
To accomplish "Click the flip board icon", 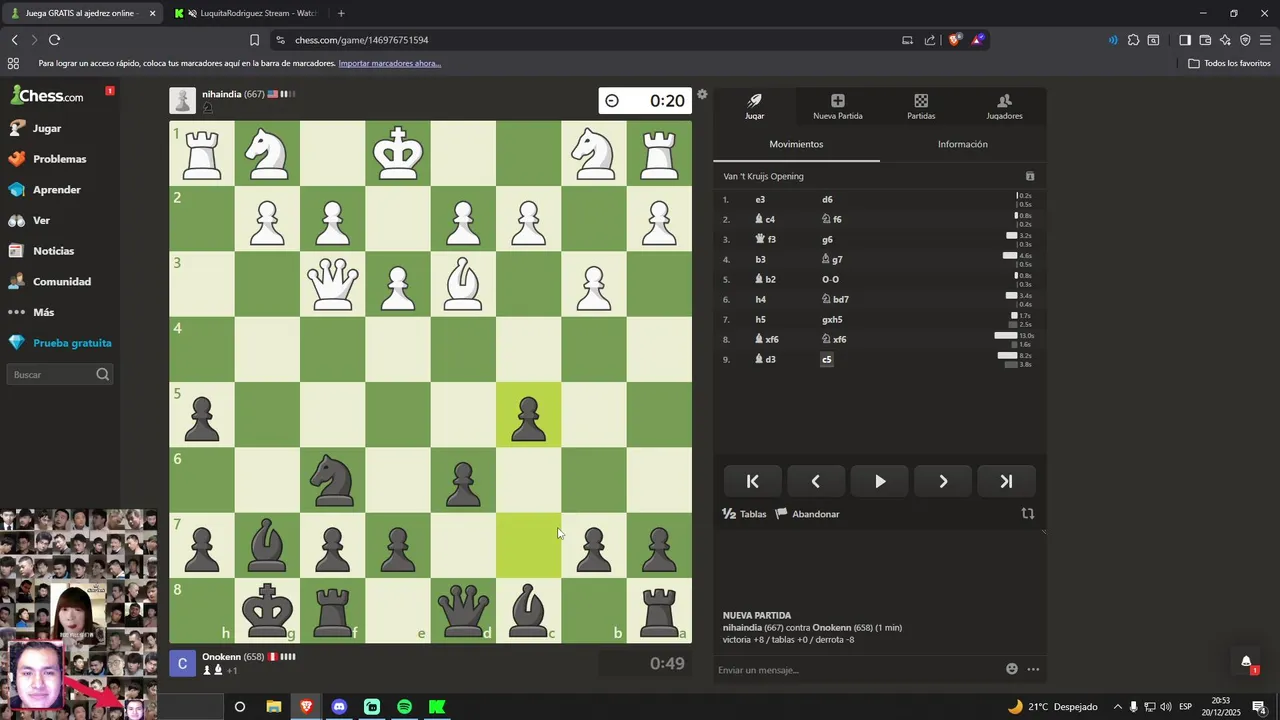I will point(1027,513).
